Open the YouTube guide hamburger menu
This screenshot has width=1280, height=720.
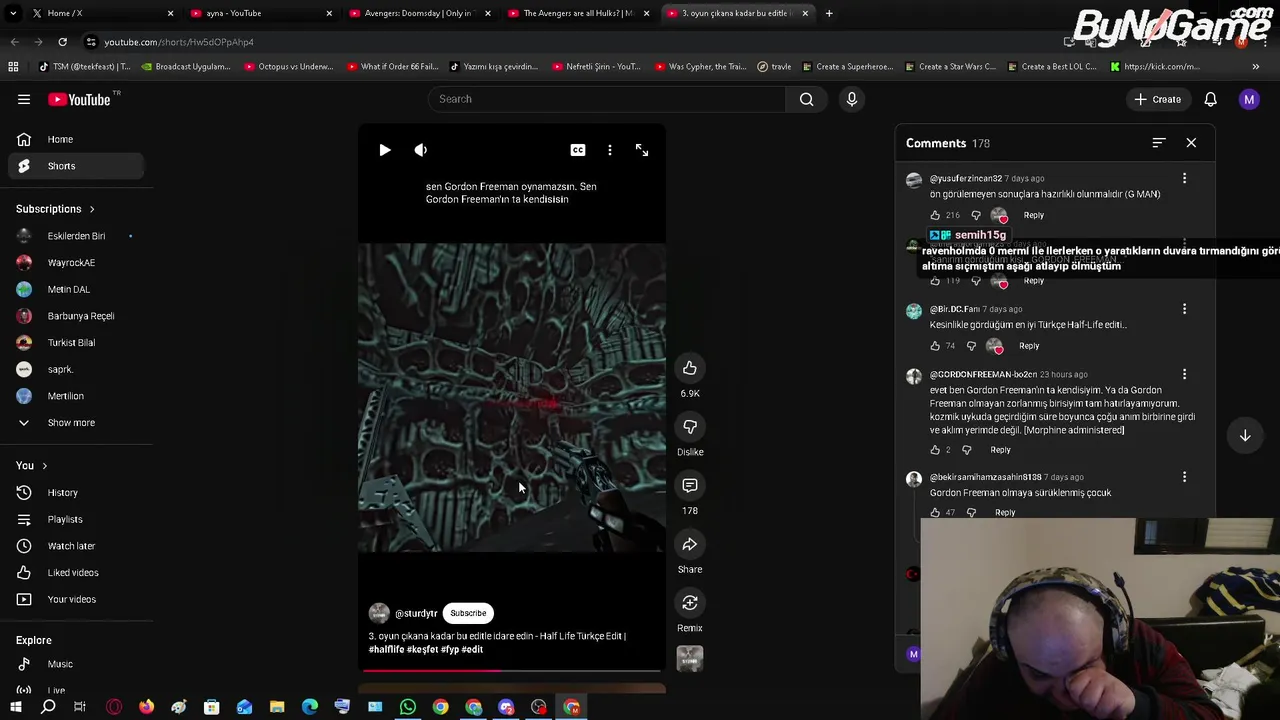24,99
